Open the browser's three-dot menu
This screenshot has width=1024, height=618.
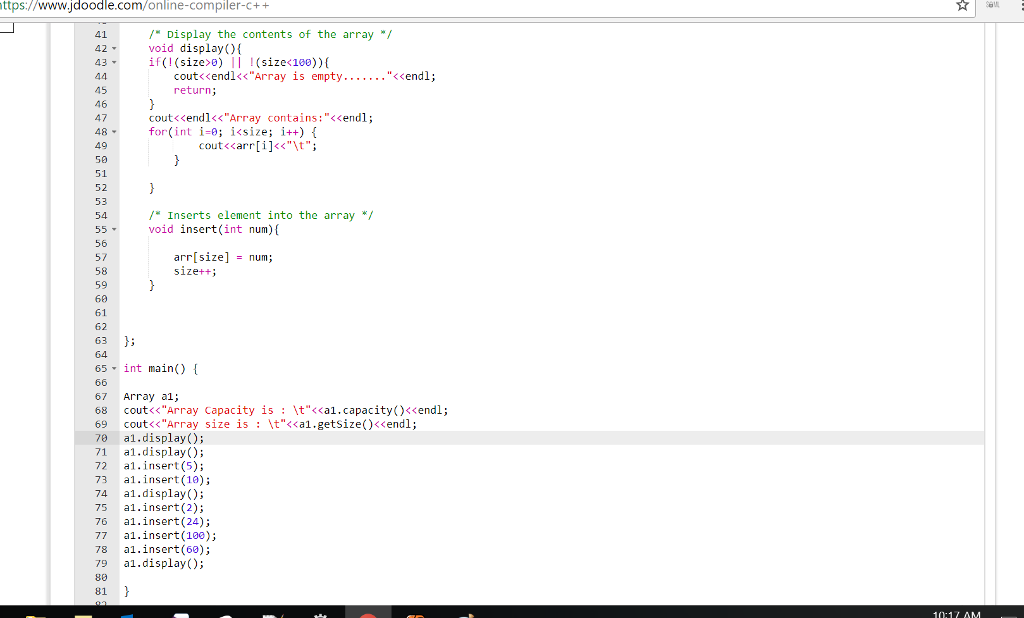coord(1020,6)
